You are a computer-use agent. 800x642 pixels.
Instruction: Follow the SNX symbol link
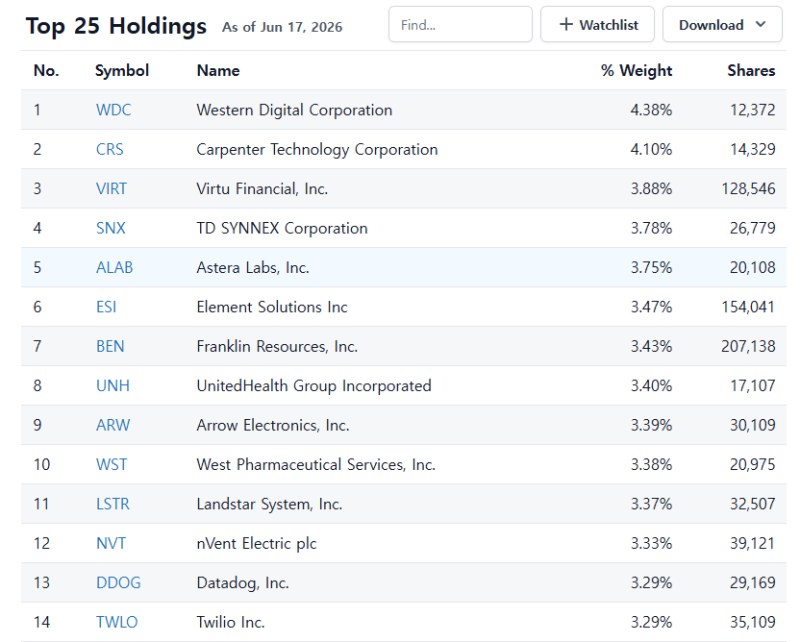click(x=111, y=228)
